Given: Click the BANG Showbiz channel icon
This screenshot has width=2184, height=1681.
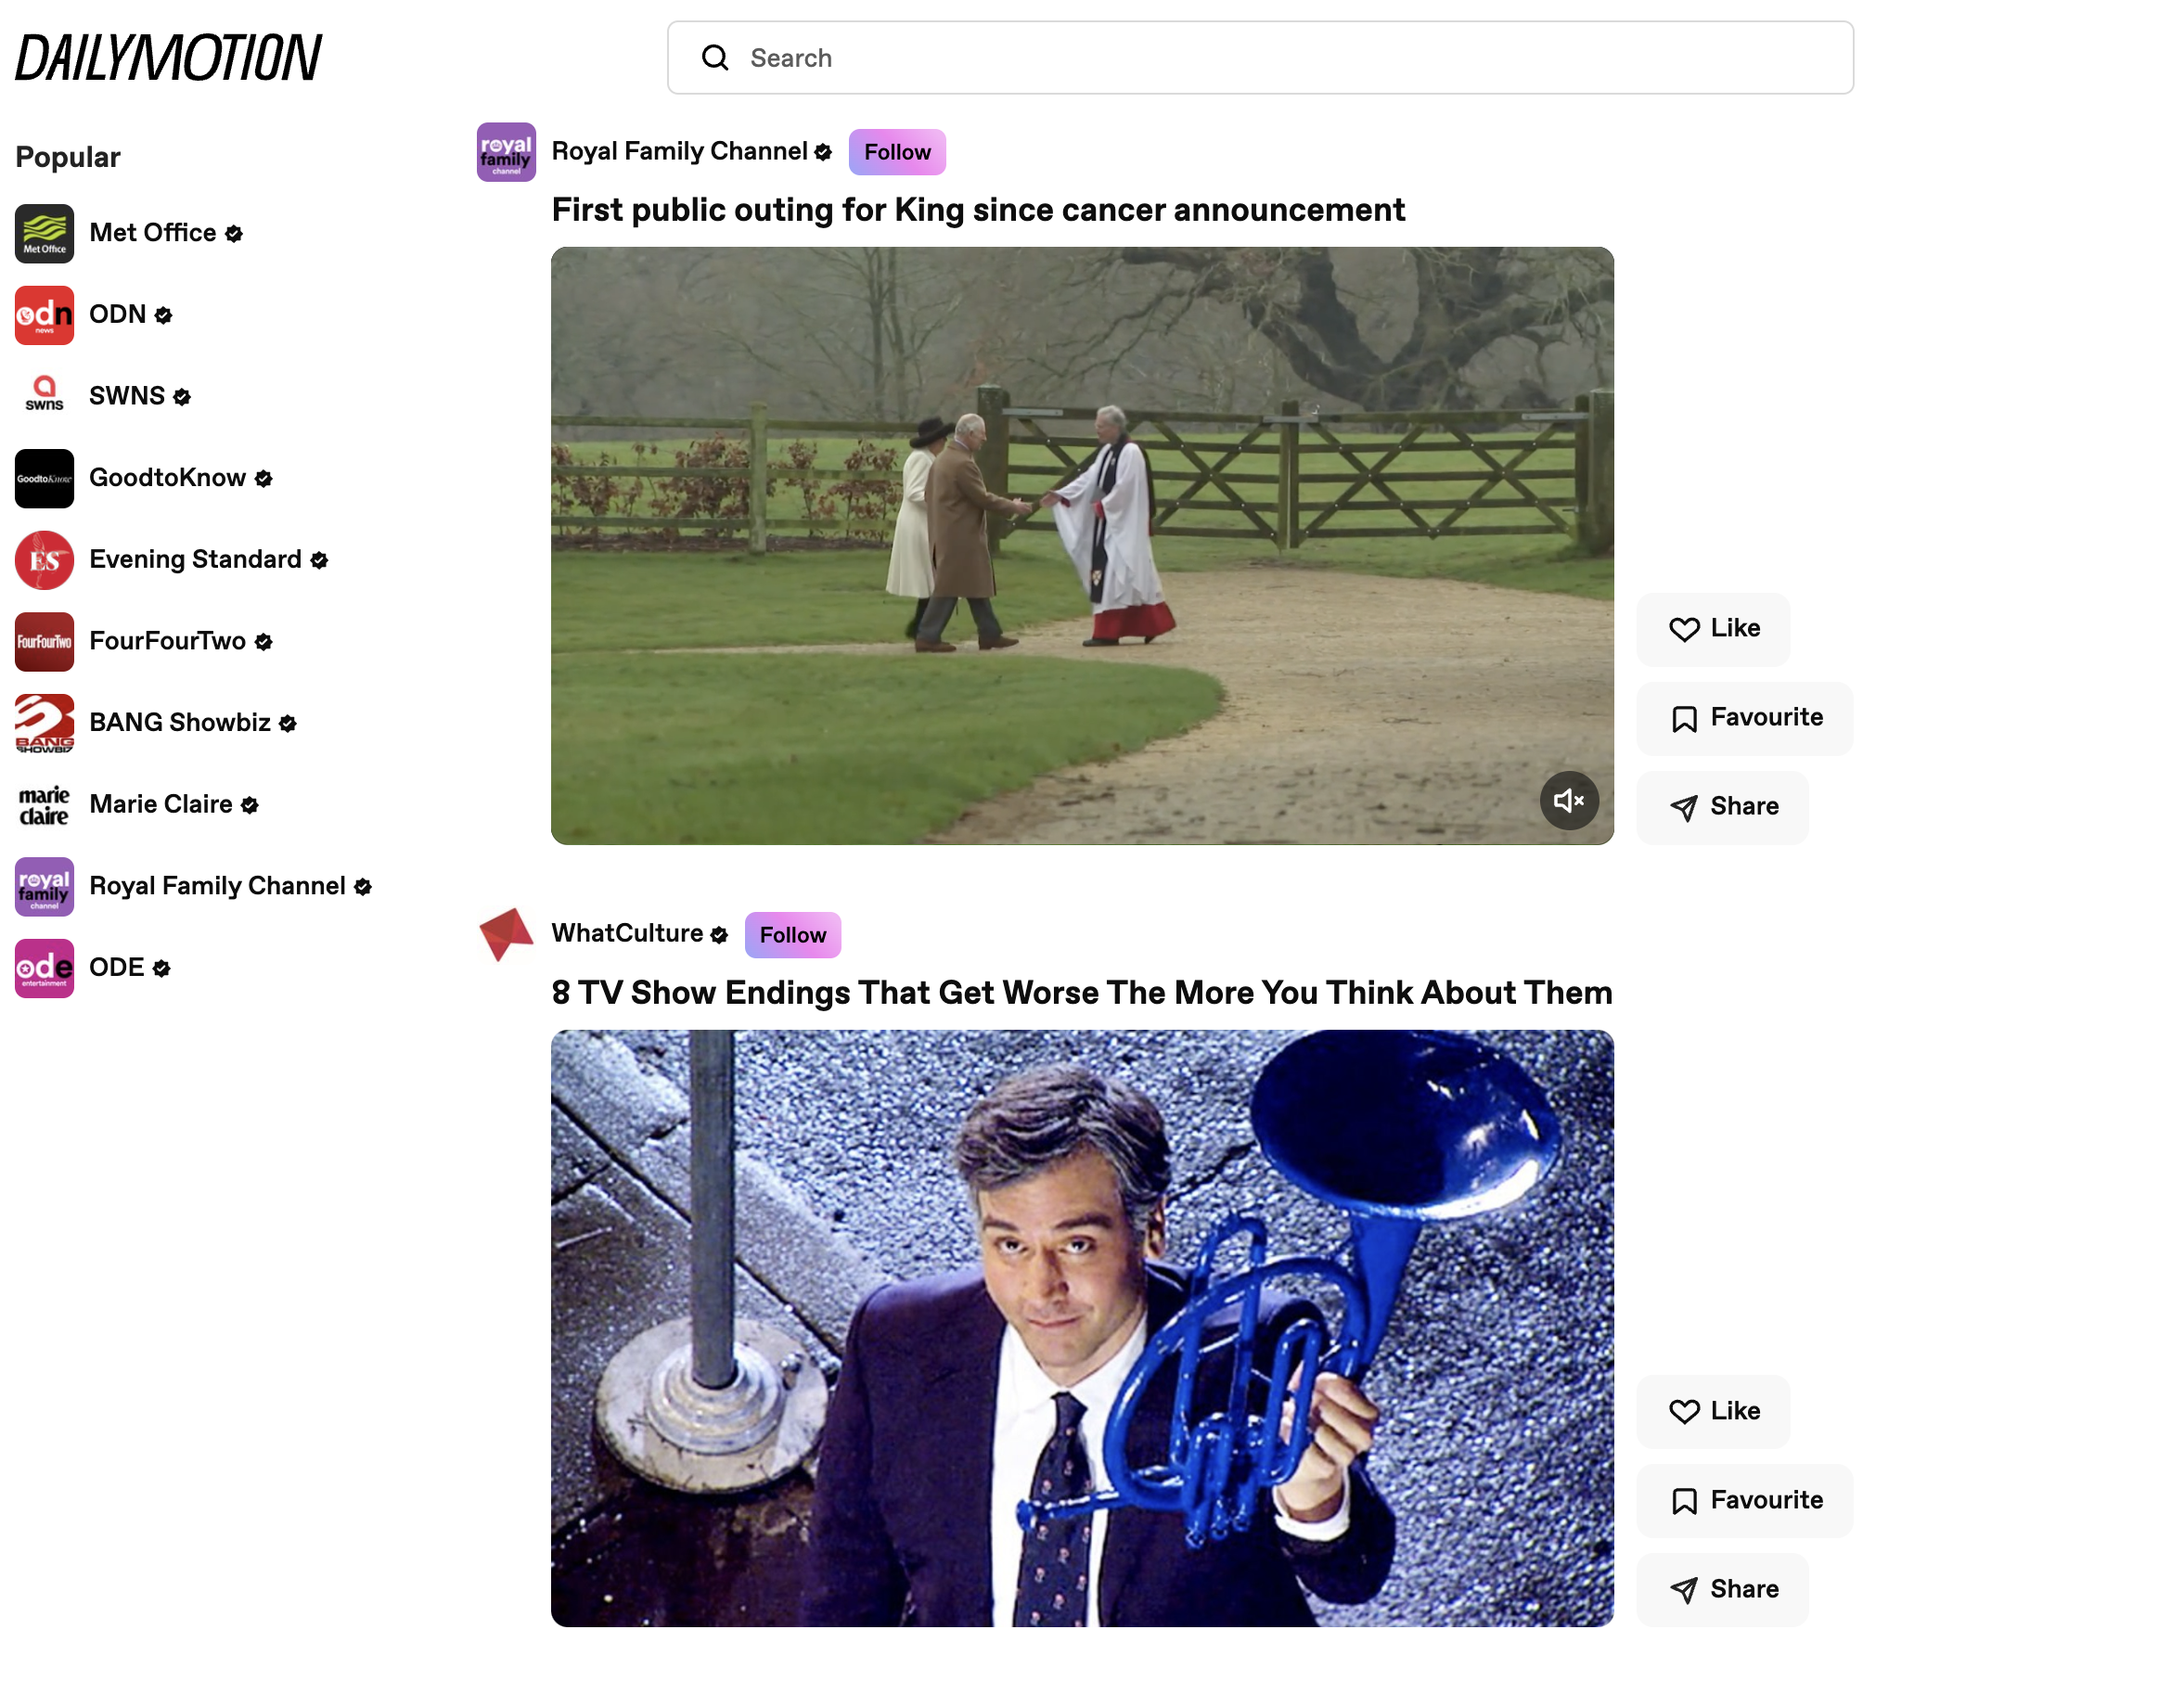Looking at the screenshot, I should [x=43, y=722].
